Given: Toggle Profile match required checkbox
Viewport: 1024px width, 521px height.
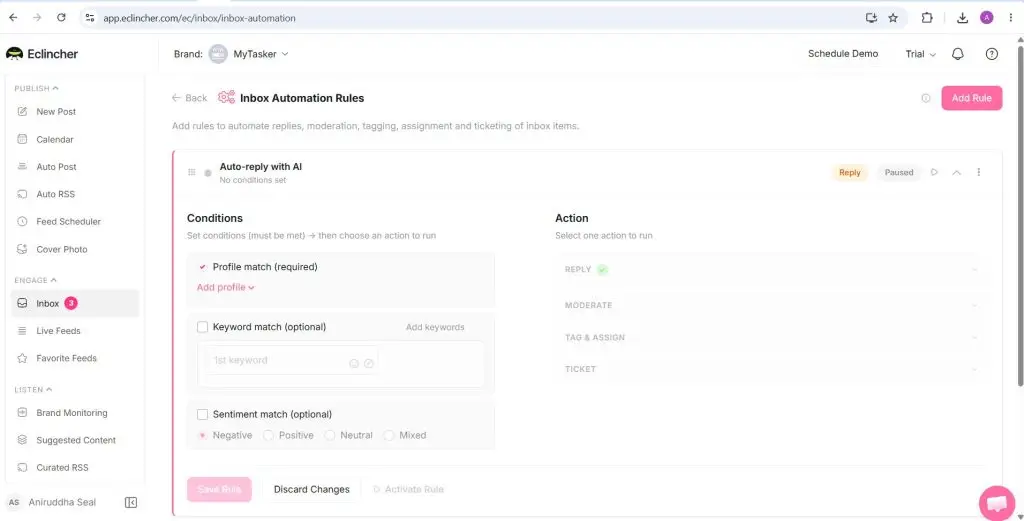Looking at the screenshot, I should tap(202, 267).
